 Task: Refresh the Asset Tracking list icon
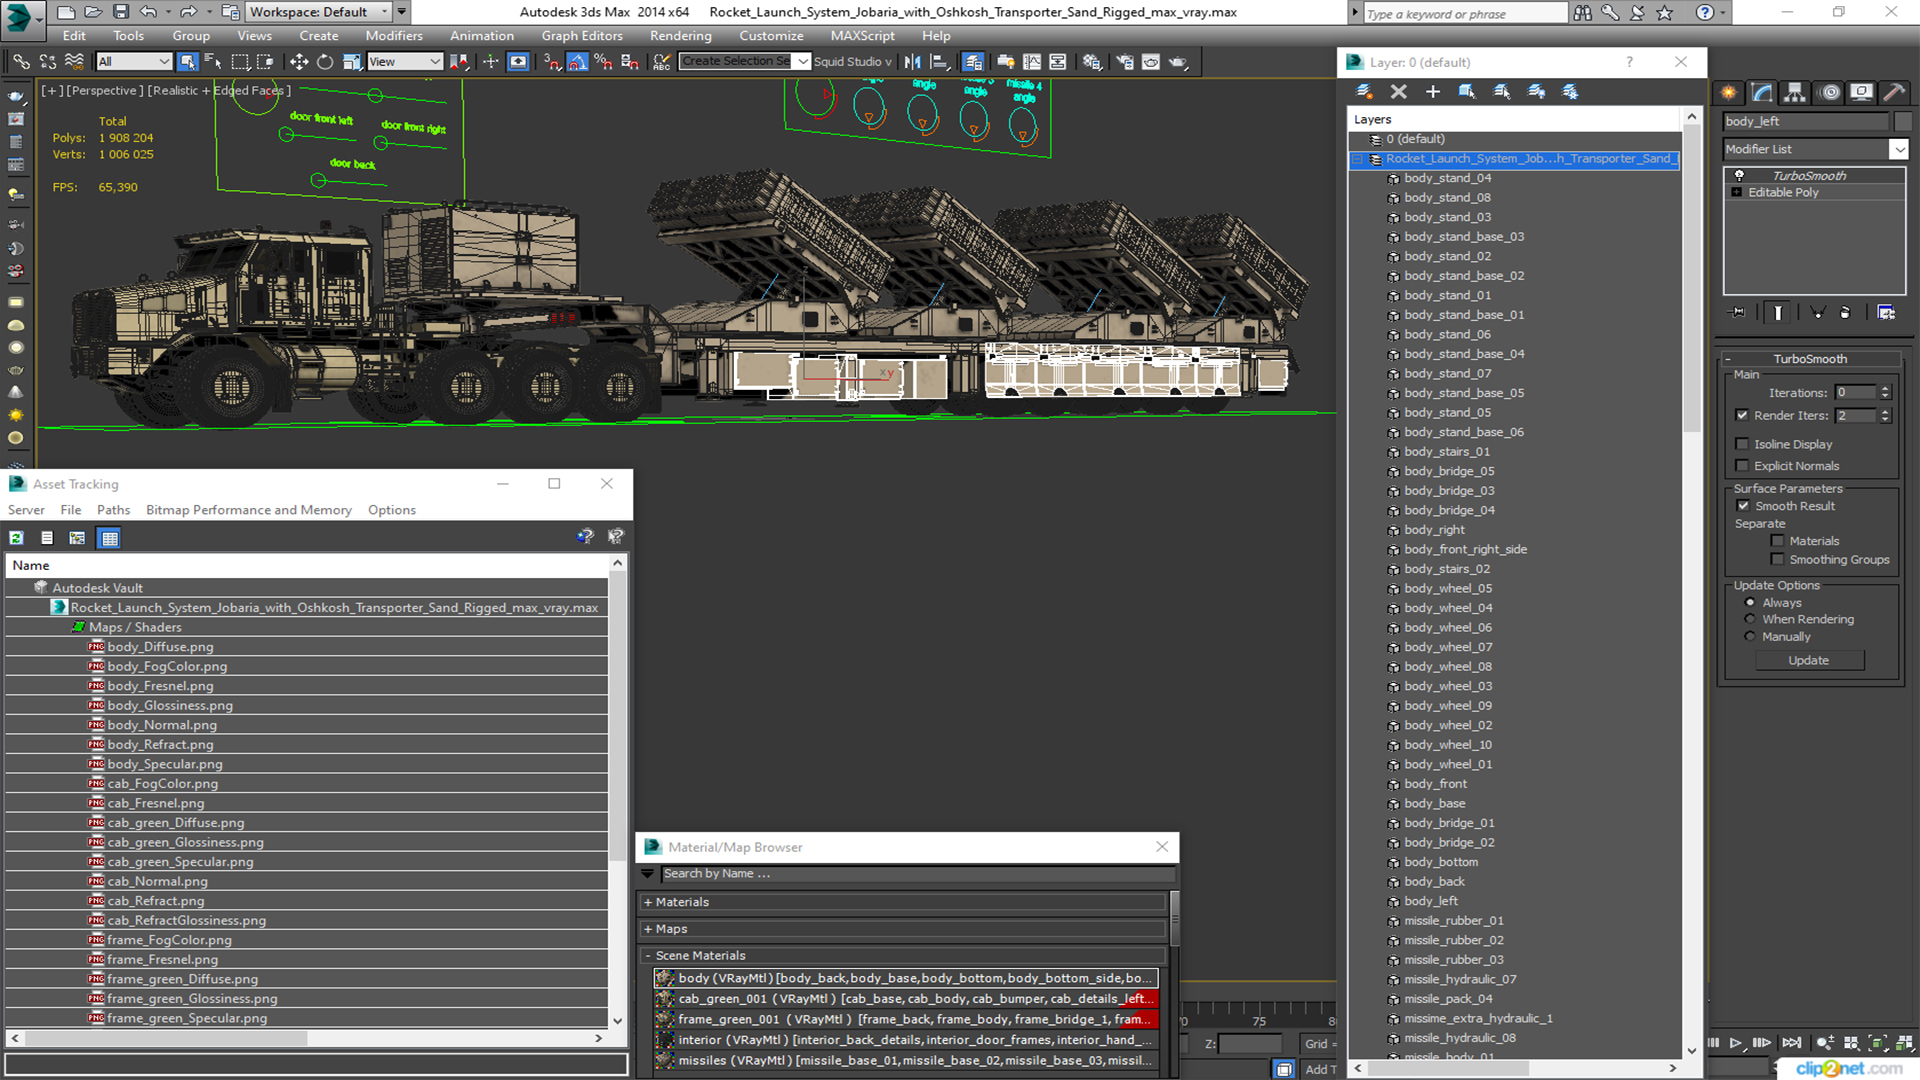point(17,538)
